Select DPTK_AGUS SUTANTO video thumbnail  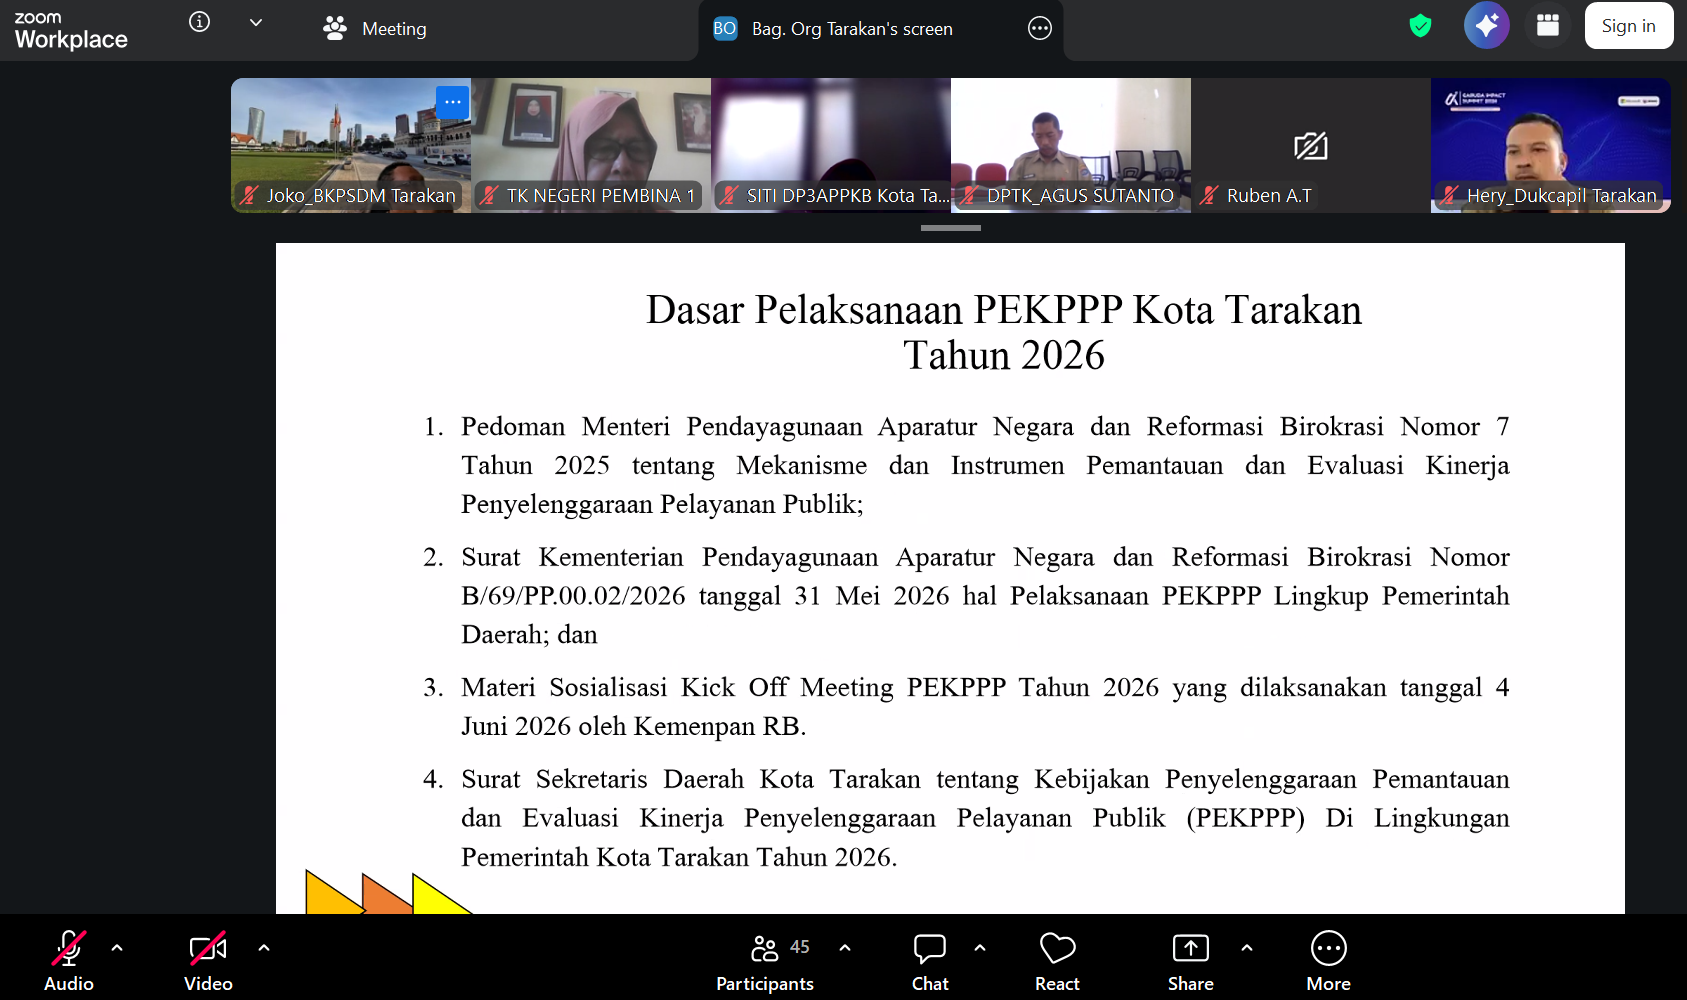tap(1071, 145)
